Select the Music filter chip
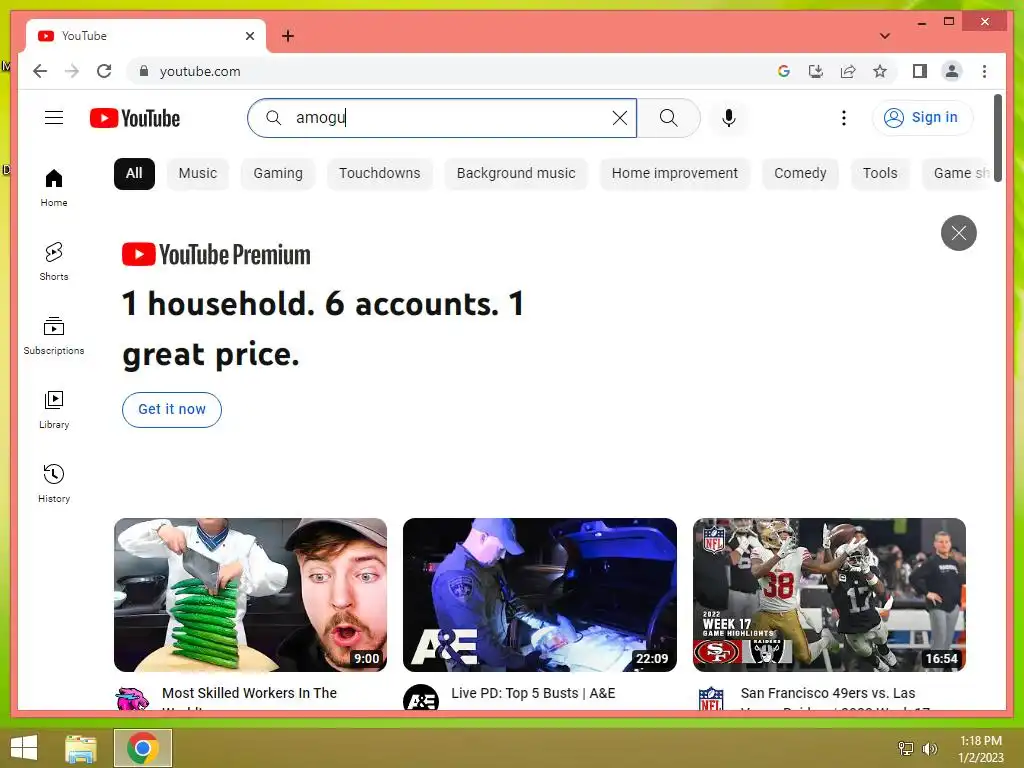Screen dimensions: 1024x768 point(197,174)
